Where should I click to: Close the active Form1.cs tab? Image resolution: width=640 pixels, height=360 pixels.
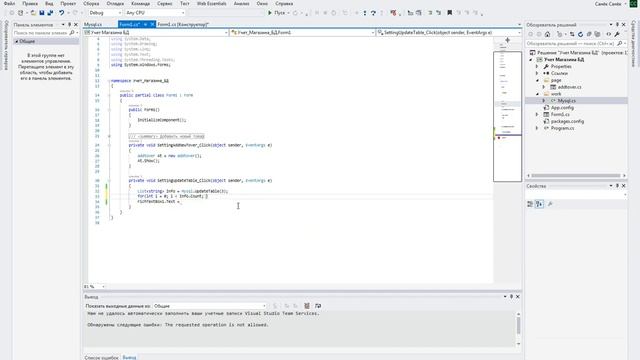152,24
